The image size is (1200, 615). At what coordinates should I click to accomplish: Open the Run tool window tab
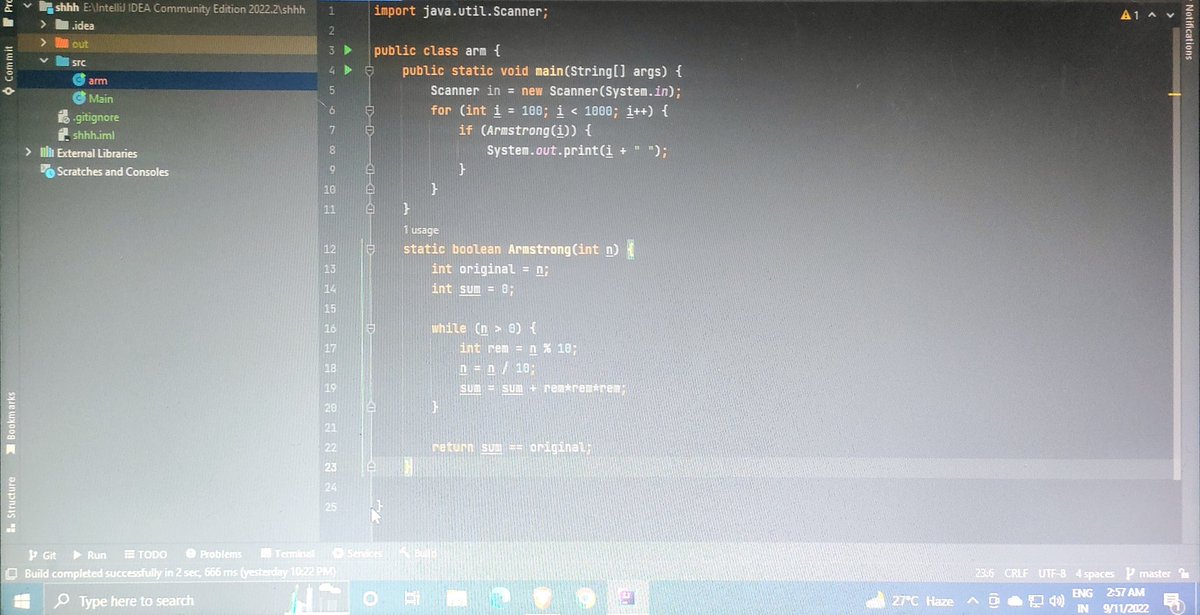[x=91, y=554]
